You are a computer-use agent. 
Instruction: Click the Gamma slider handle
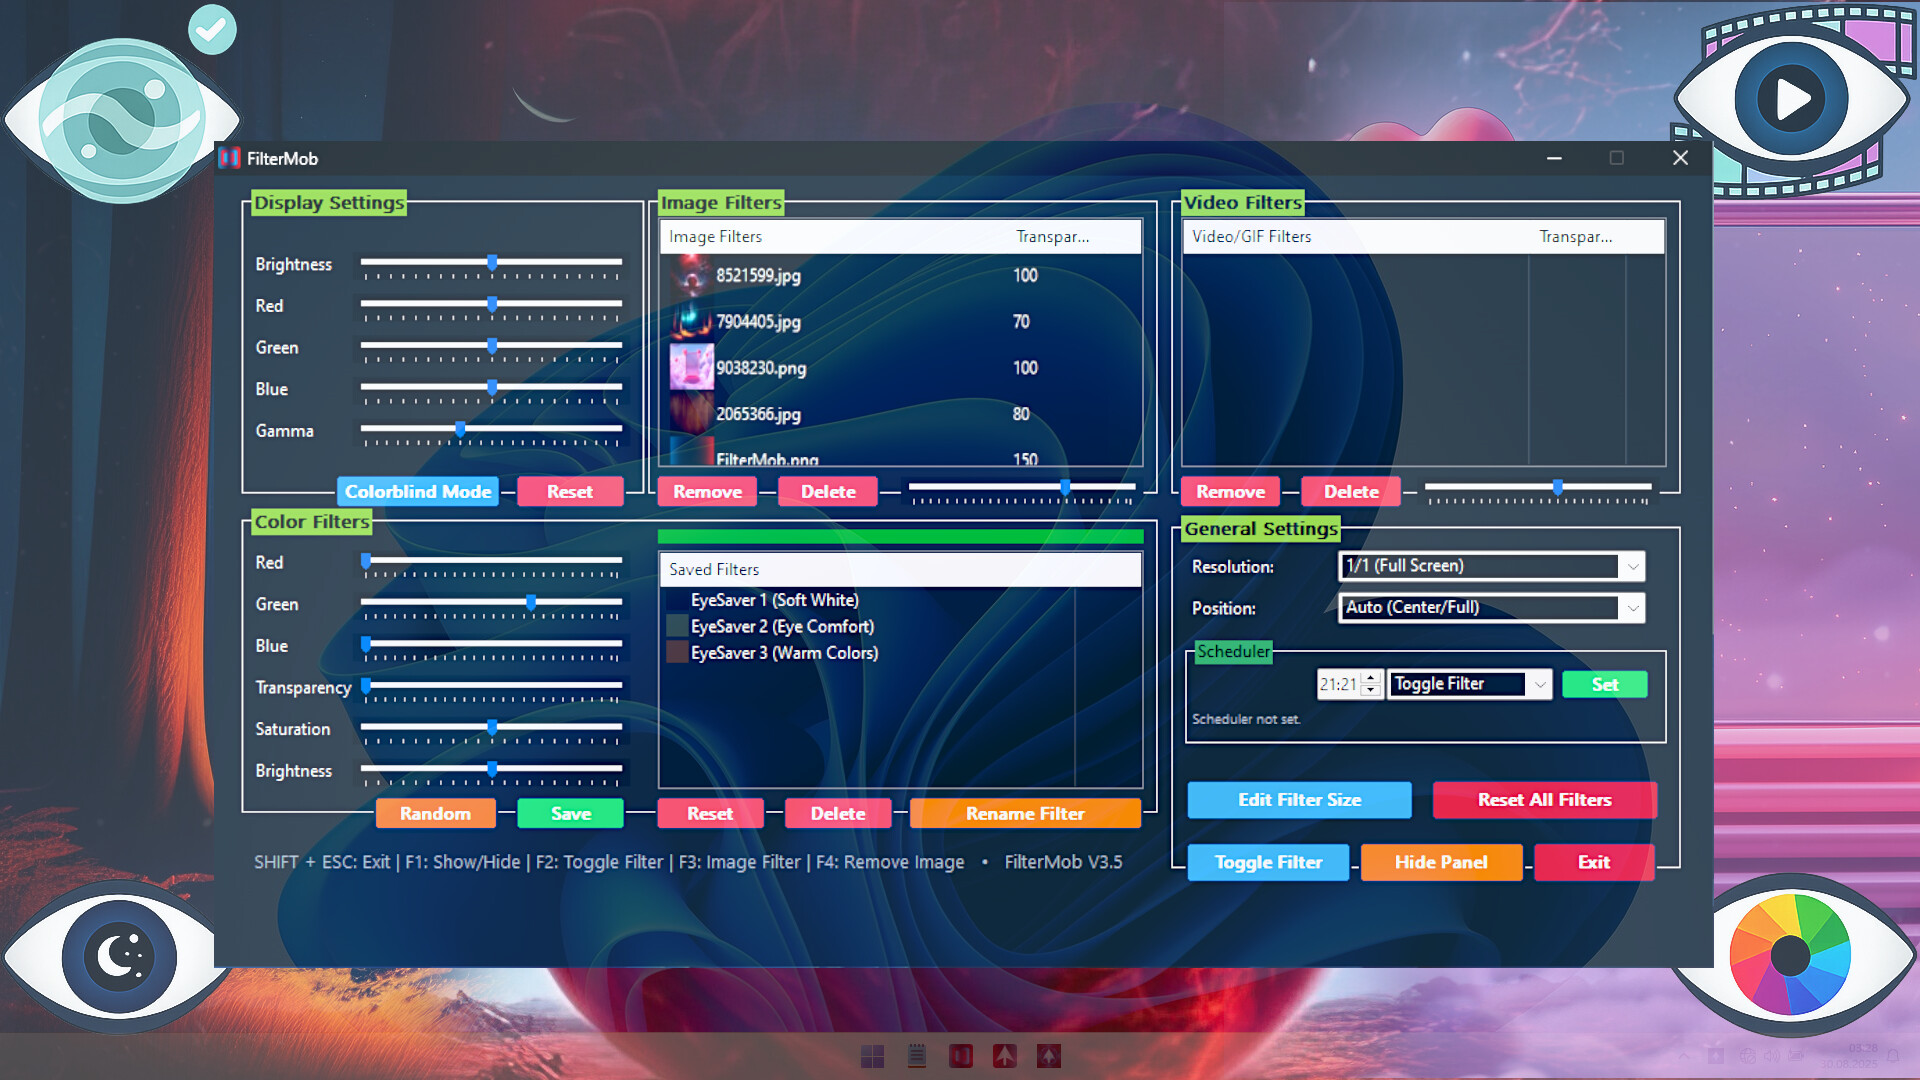pos(460,429)
